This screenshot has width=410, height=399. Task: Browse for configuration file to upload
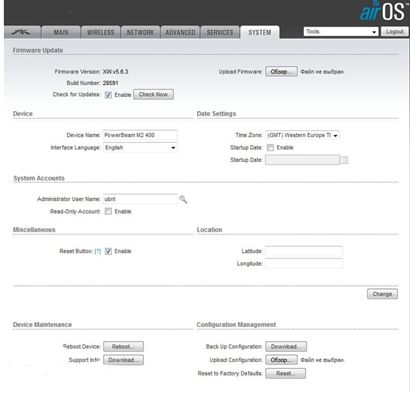[x=281, y=360]
